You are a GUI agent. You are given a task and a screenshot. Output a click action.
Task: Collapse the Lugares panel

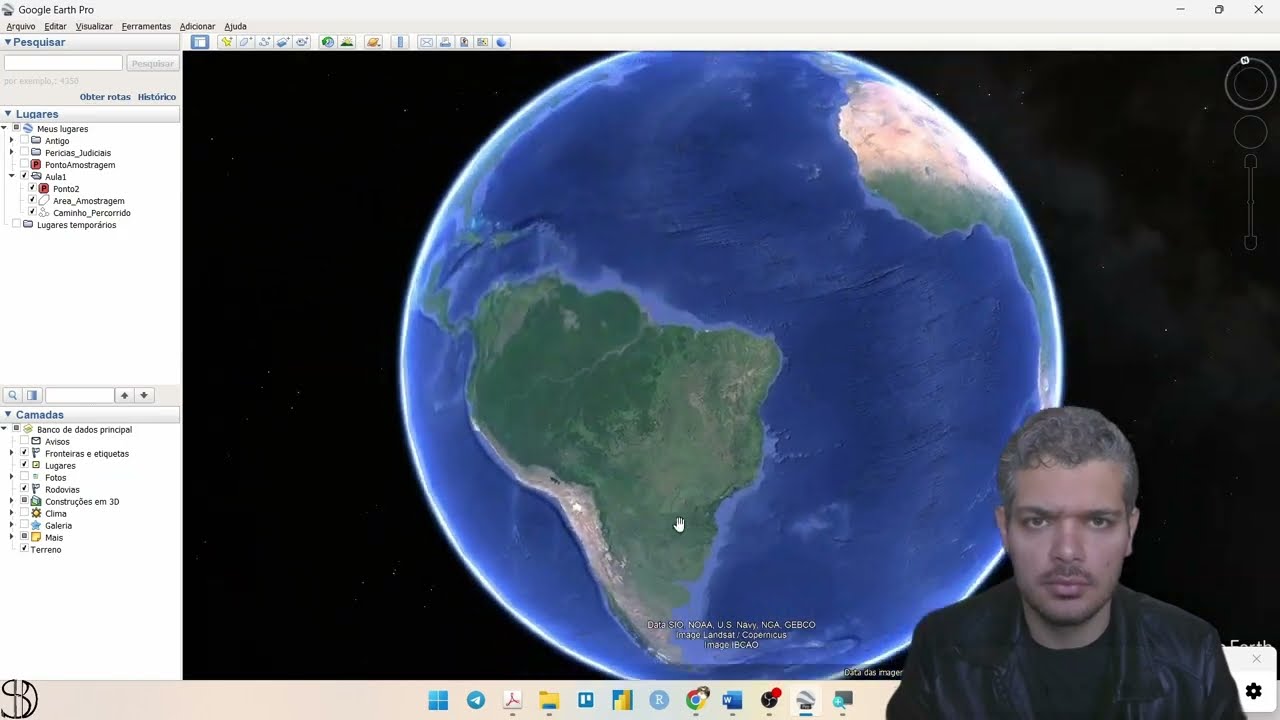(x=8, y=114)
